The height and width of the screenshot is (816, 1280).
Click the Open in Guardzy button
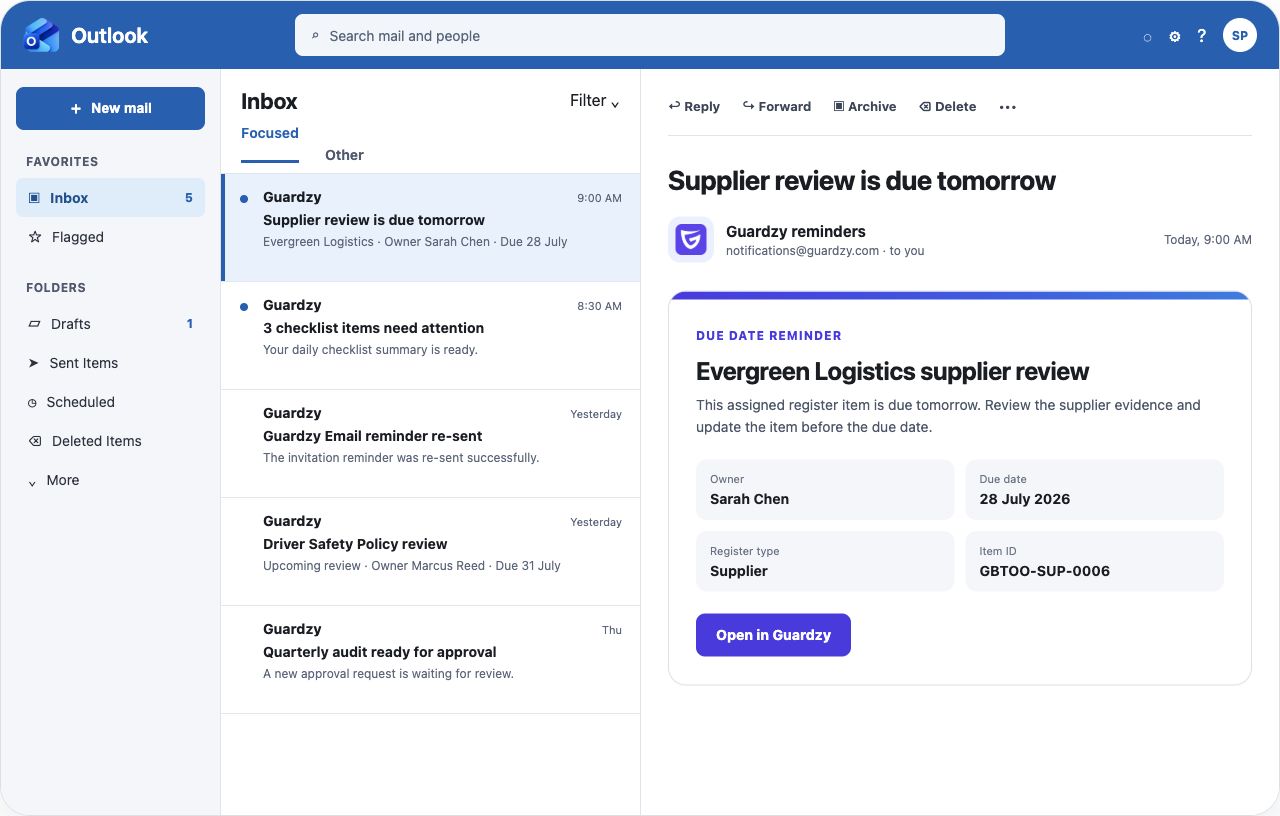(x=773, y=635)
